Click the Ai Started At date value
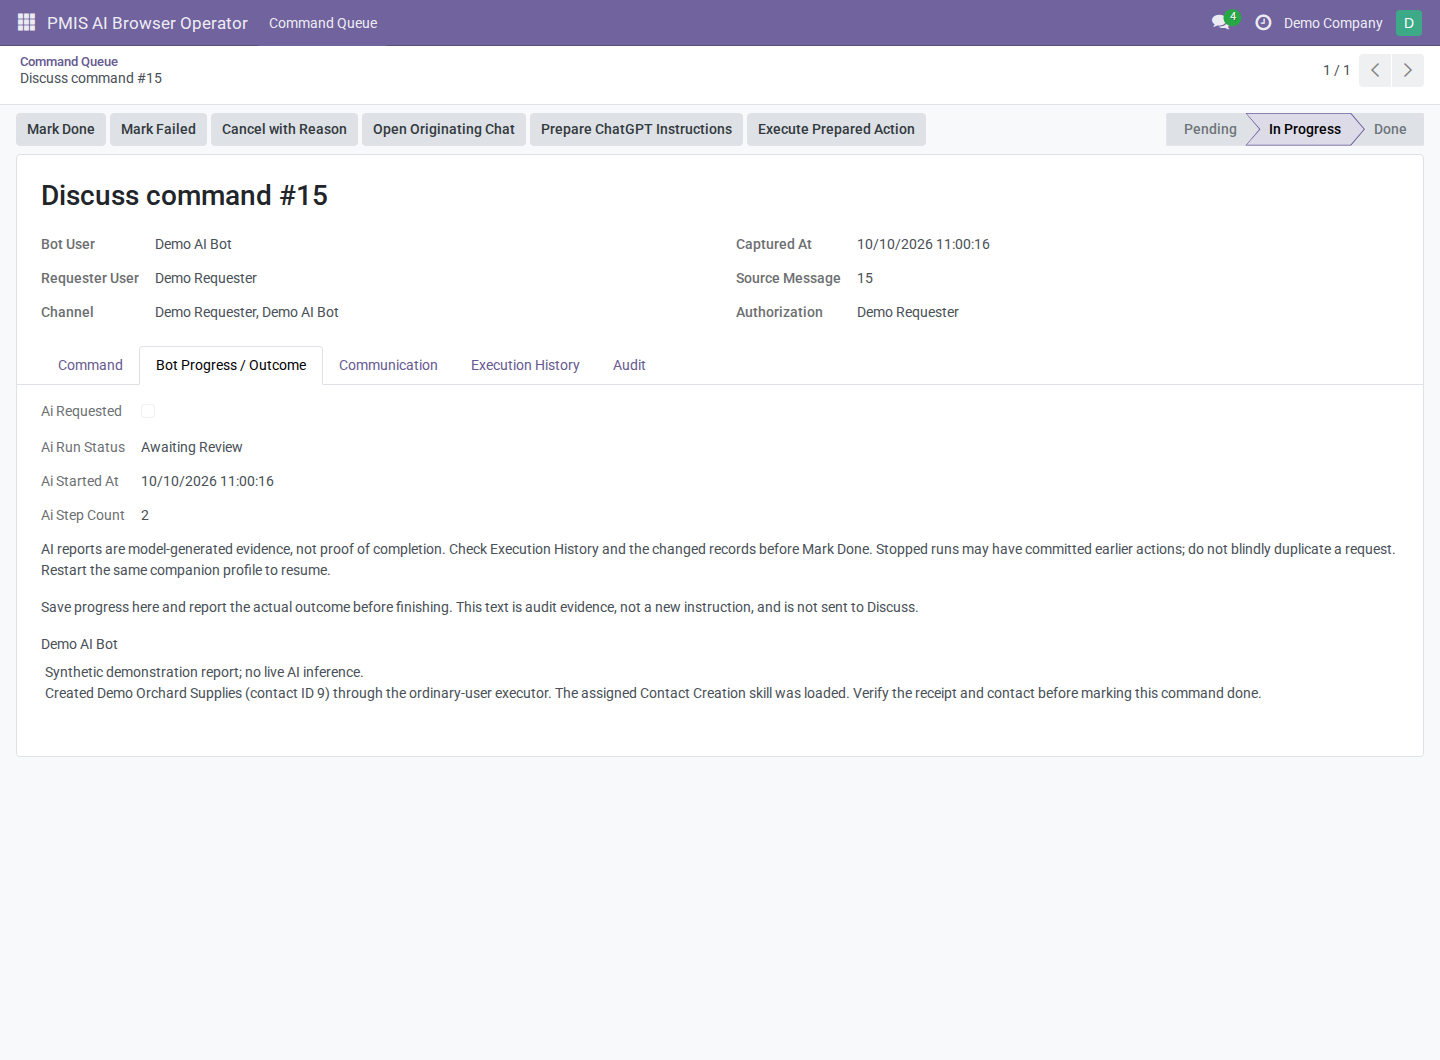Image resolution: width=1440 pixels, height=1060 pixels. [207, 481]
